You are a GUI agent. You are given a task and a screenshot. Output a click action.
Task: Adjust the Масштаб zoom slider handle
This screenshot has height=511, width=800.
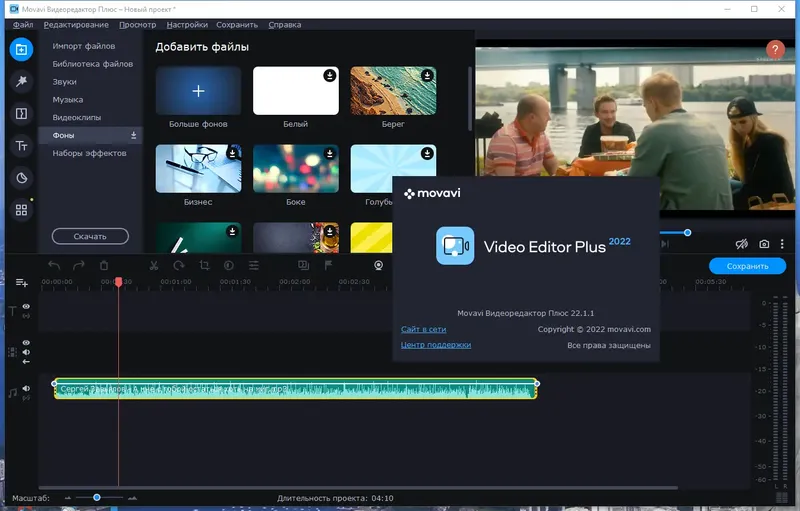point(96,497)
